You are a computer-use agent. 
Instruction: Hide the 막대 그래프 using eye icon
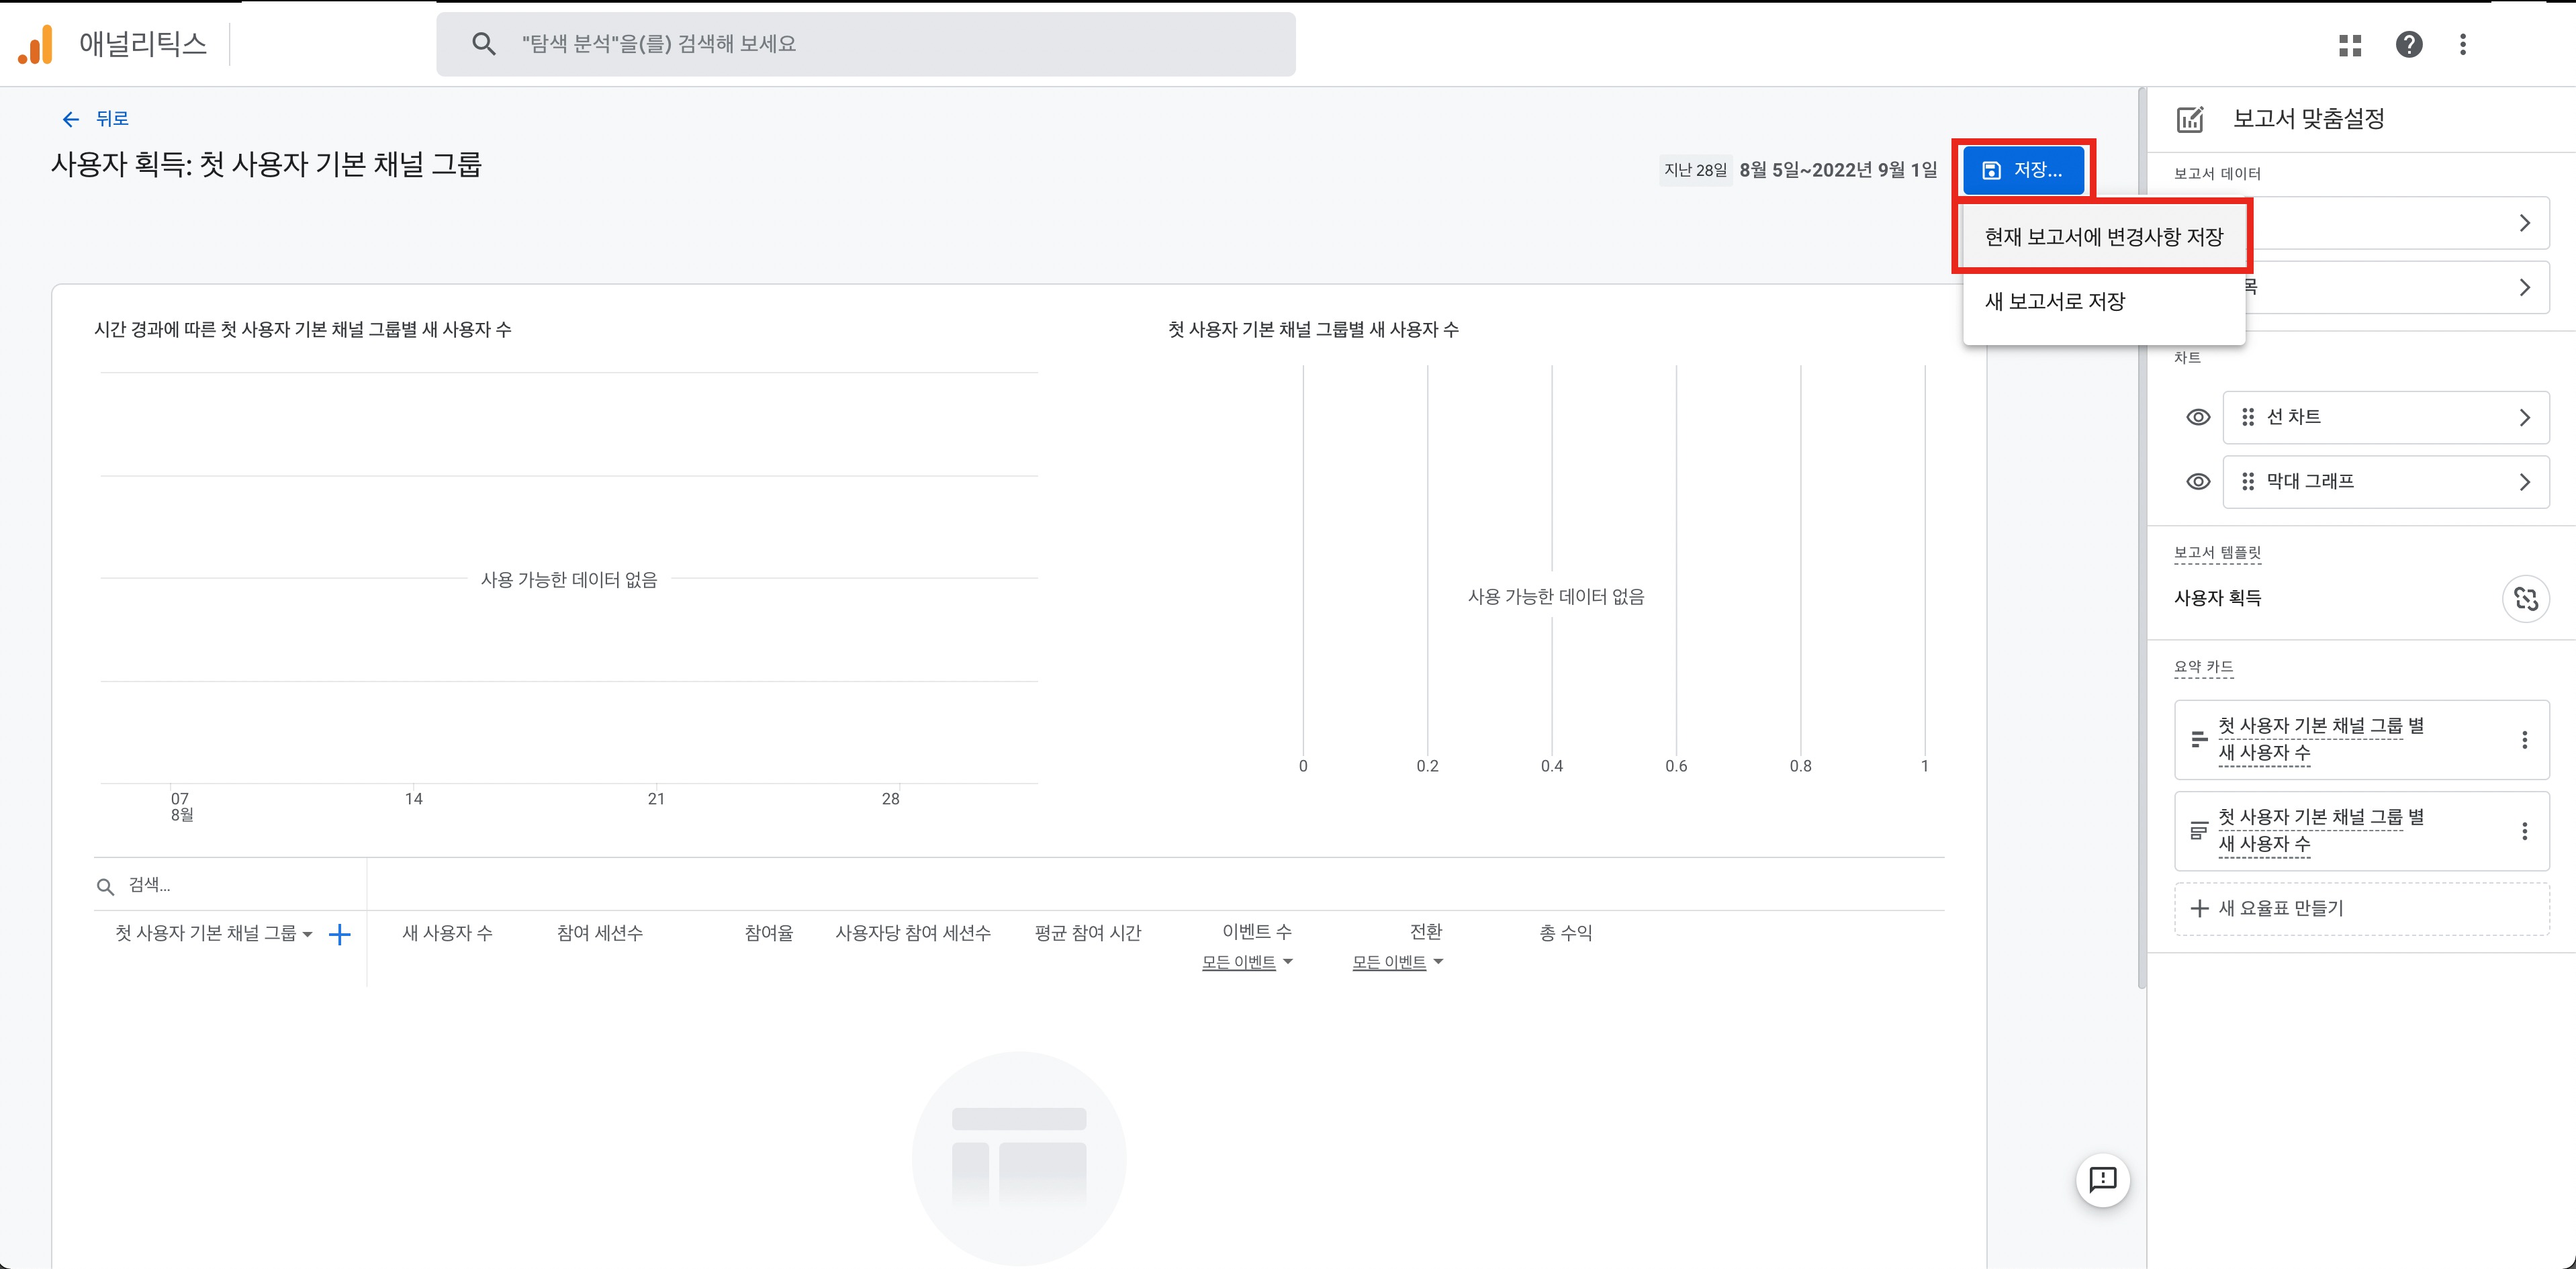2198,482
